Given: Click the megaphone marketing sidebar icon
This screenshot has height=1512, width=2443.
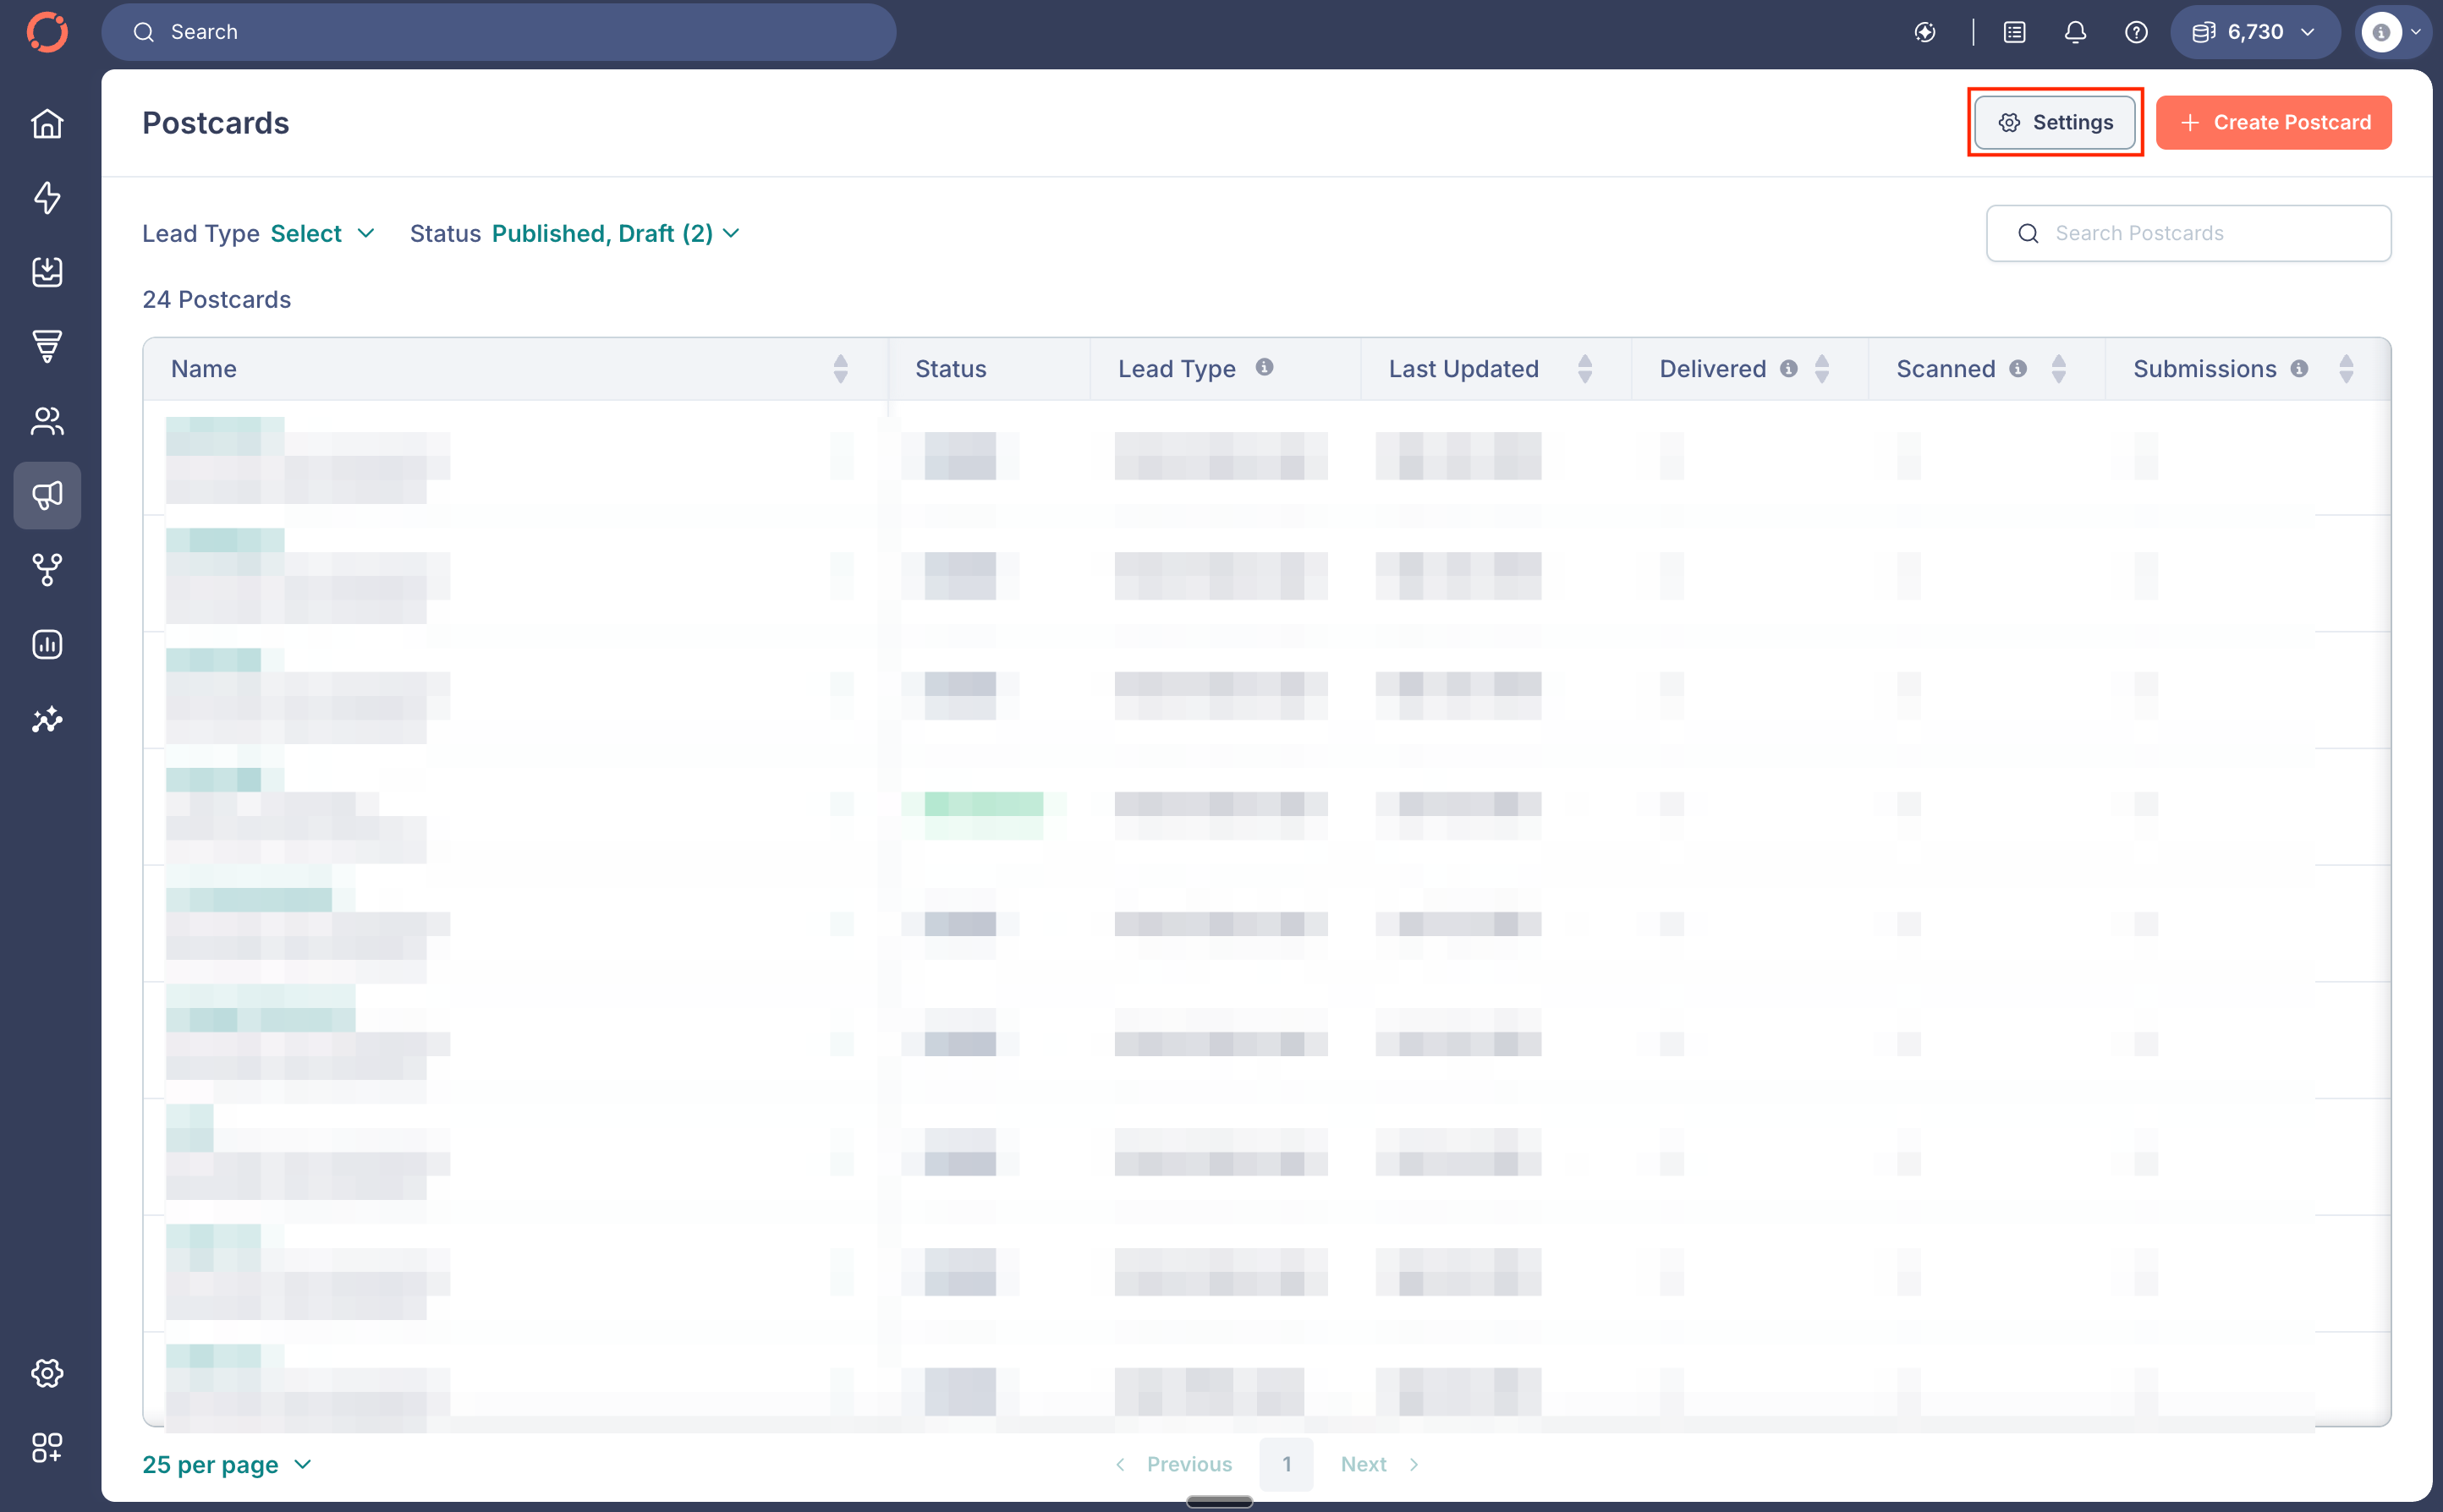Looking at the screenshot, I should click(x=47, y=495).
